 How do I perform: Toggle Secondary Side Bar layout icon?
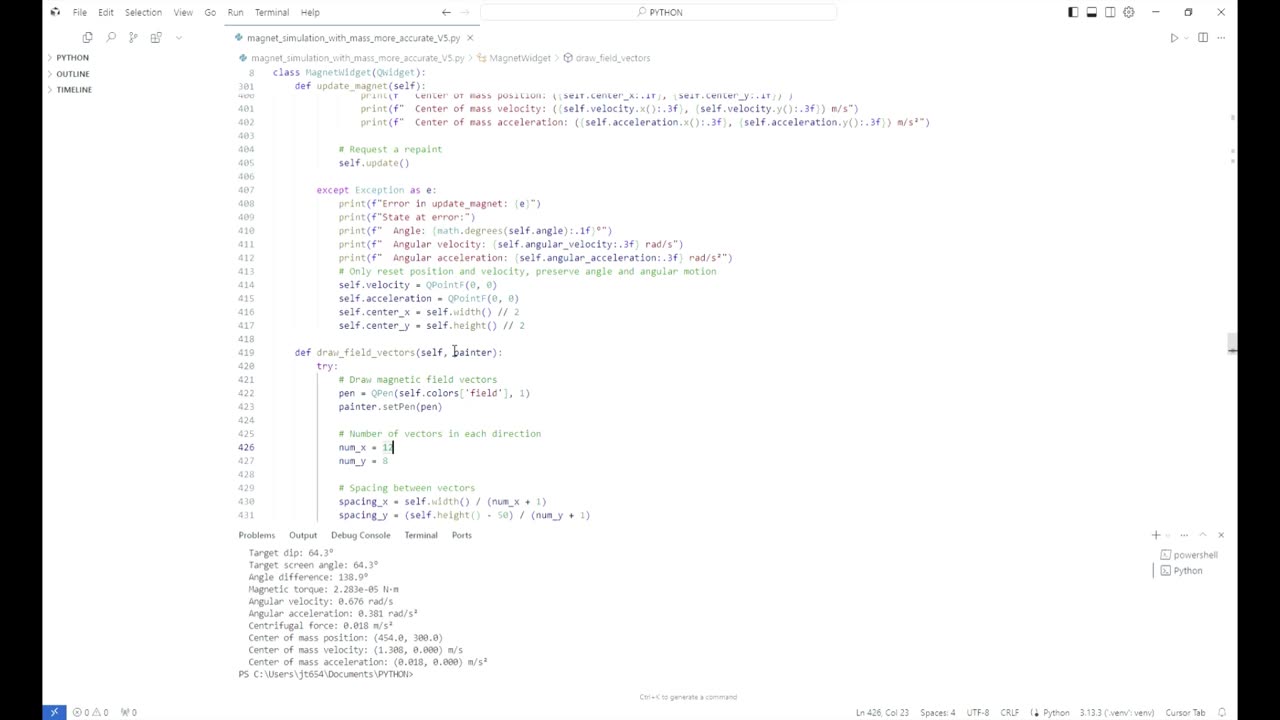[1110, 12]
